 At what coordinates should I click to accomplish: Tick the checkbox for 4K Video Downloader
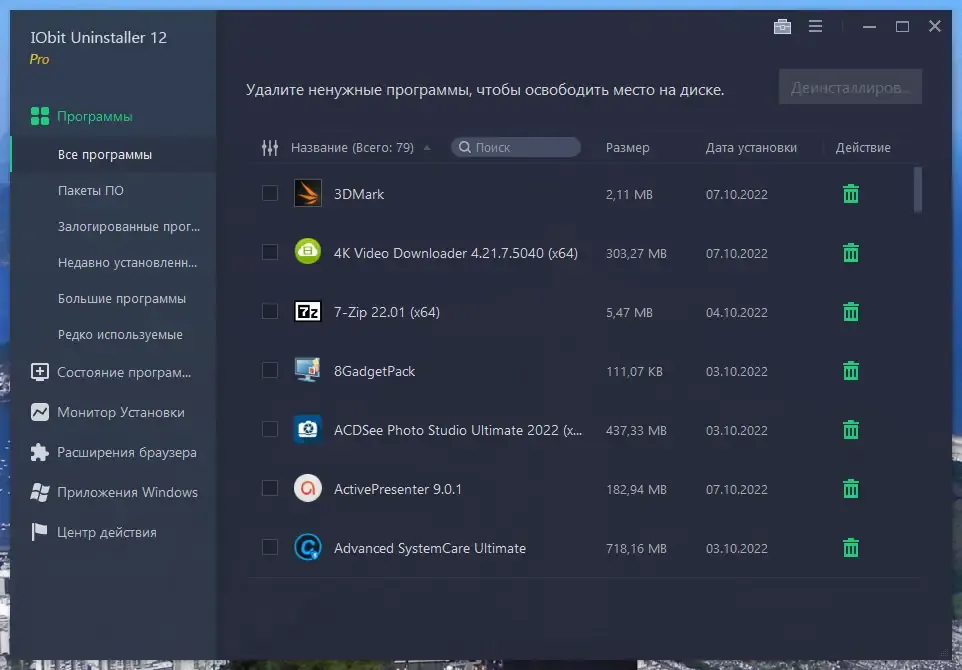pyautogui.click(x=270, y=252)
